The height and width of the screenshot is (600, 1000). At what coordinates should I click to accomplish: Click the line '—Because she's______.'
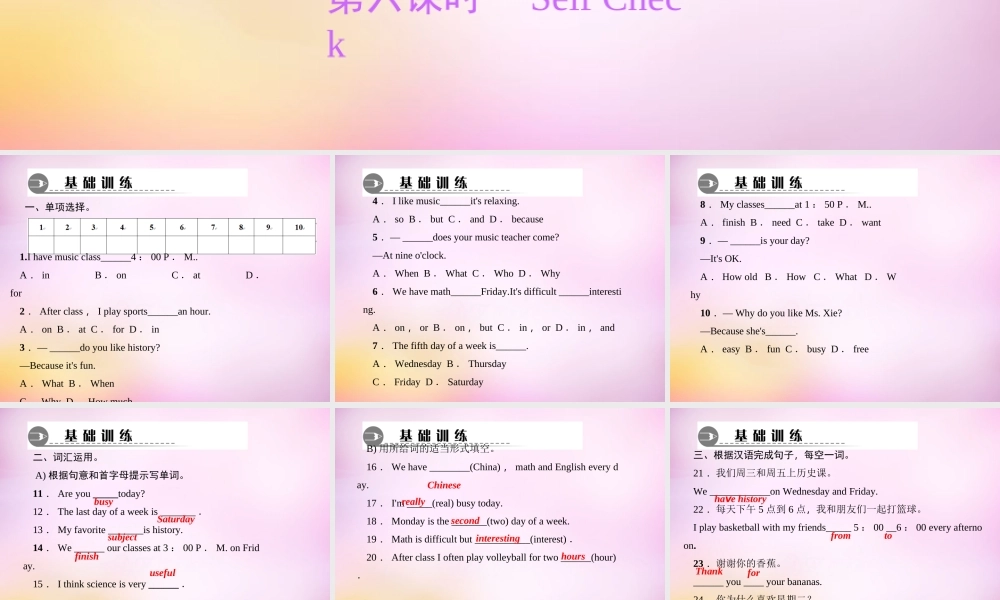pyautogui.click(x=749, y=331)
